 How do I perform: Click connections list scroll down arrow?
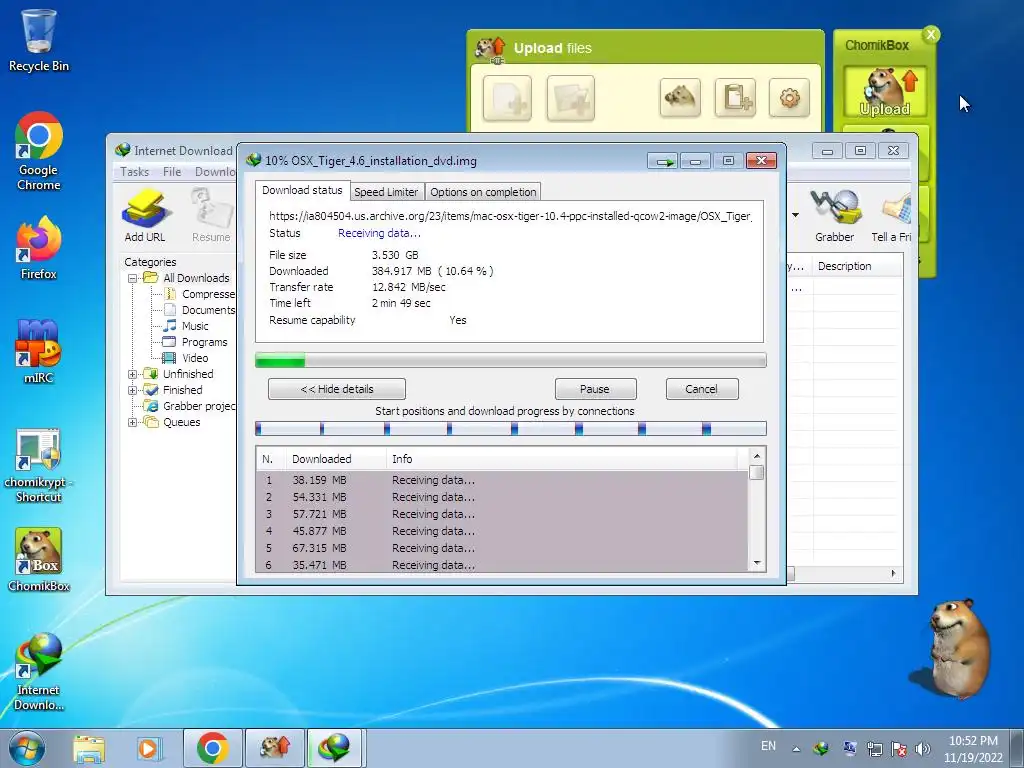[757, 563]
